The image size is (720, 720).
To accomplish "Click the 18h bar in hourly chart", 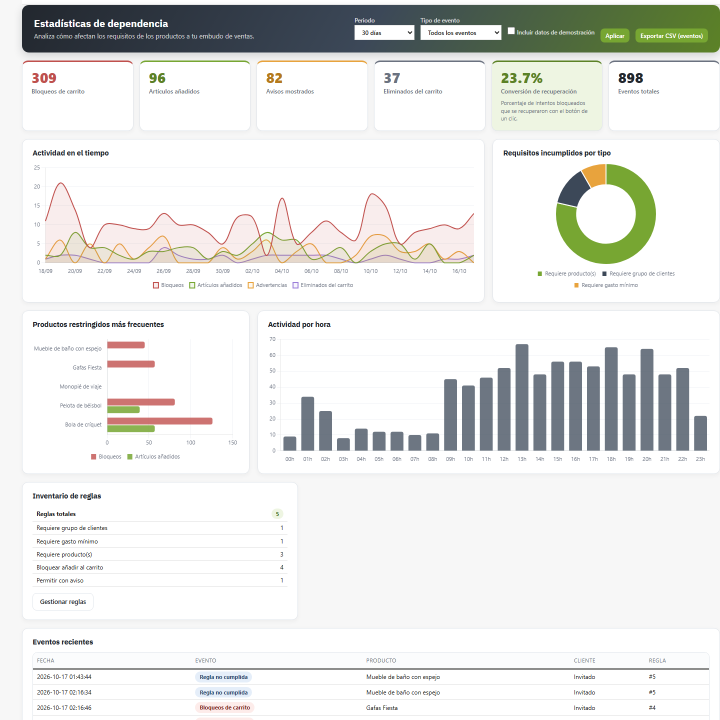I will point(611,399).
